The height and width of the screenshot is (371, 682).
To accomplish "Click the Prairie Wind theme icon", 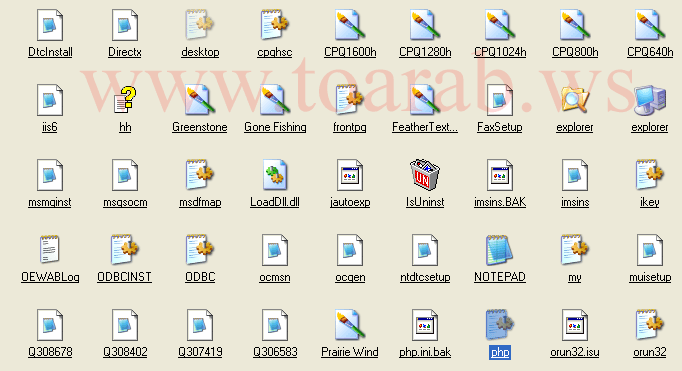I will [349, 325].
